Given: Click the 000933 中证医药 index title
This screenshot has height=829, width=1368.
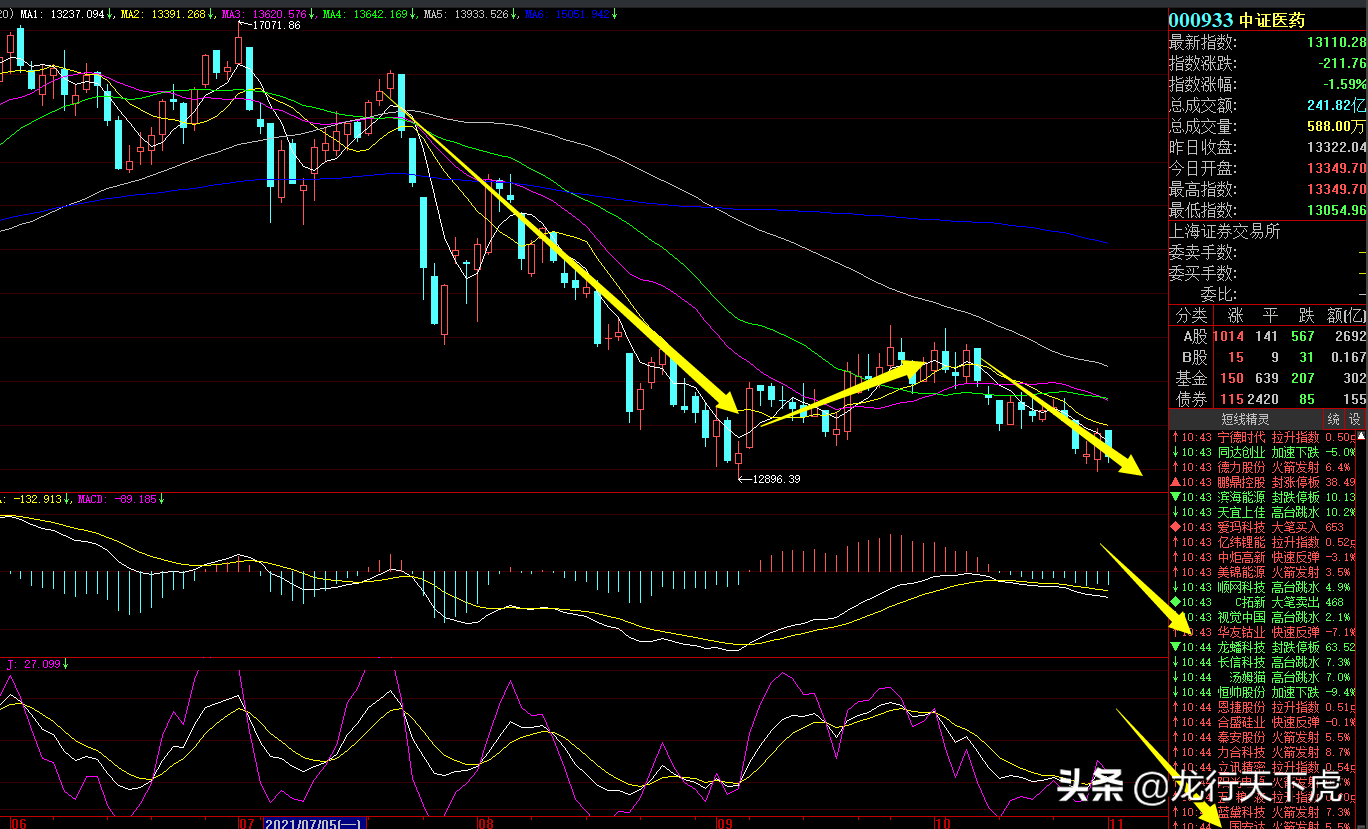Looking at the screenshot, I should coord(1237,20).
